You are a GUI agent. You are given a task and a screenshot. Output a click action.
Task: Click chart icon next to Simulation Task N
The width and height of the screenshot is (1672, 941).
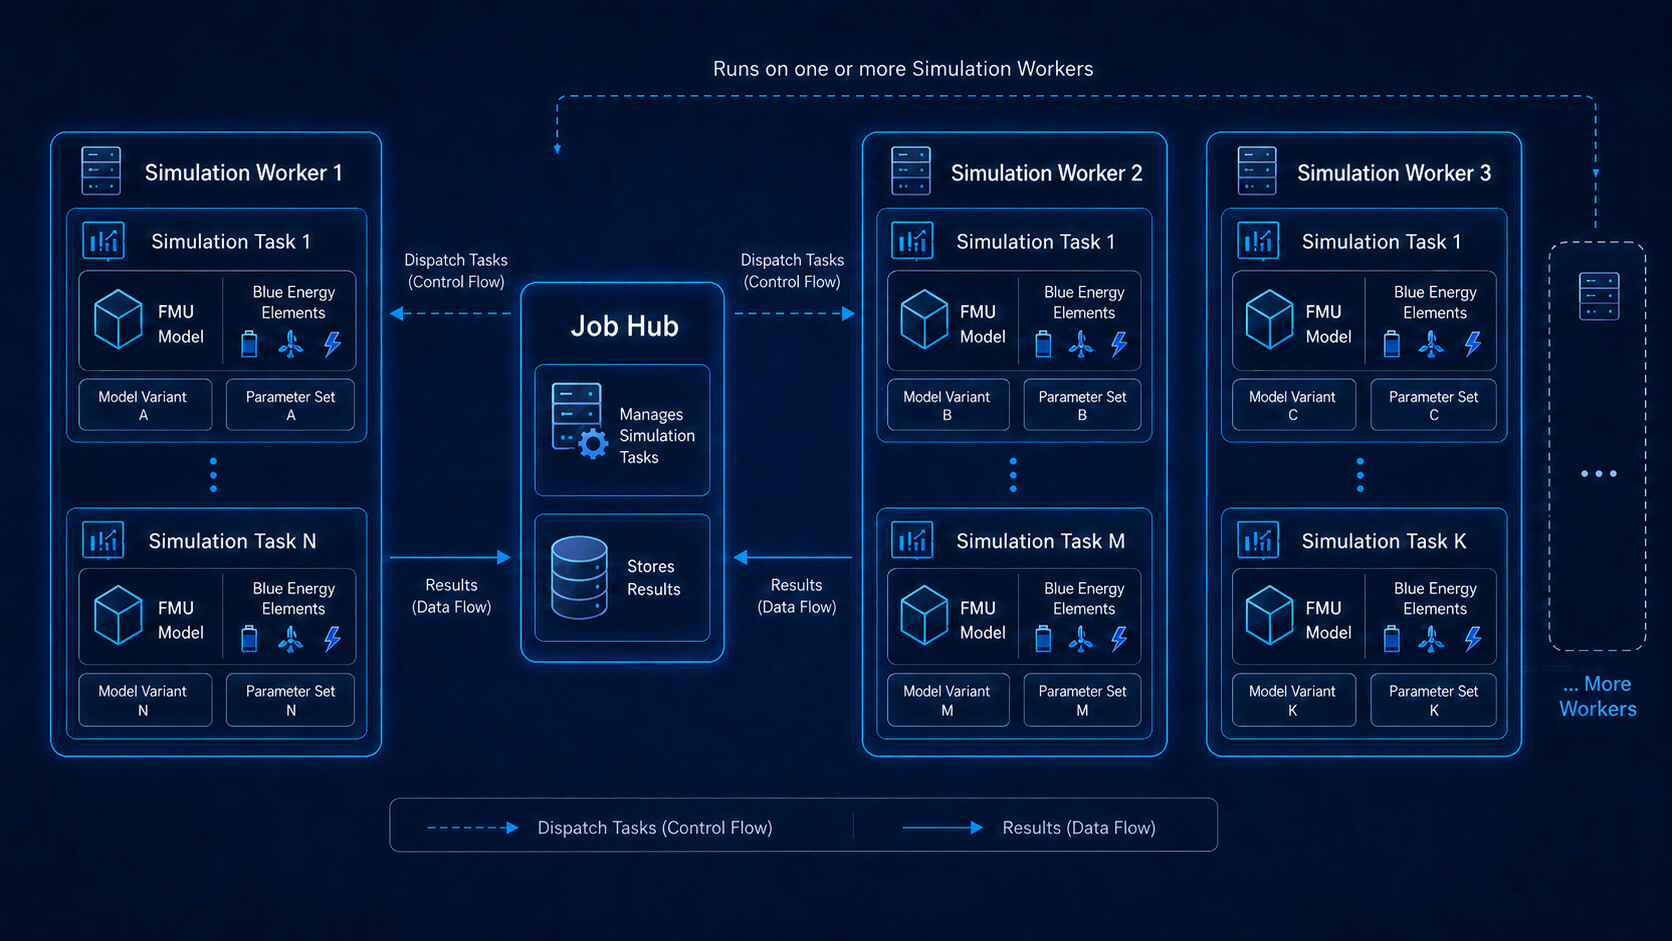coord(103,540)
